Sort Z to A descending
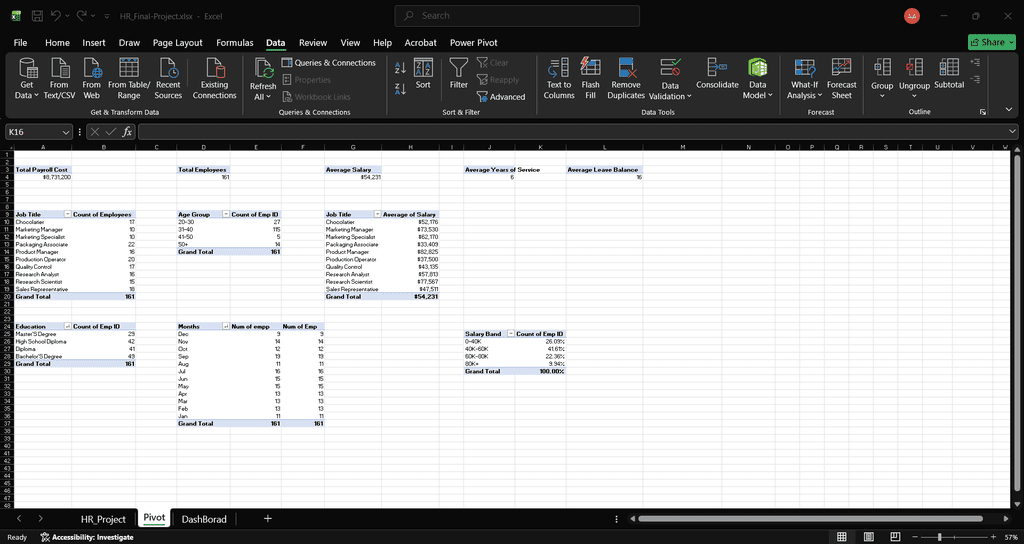 pyautogui.click(x=400, y=89)
